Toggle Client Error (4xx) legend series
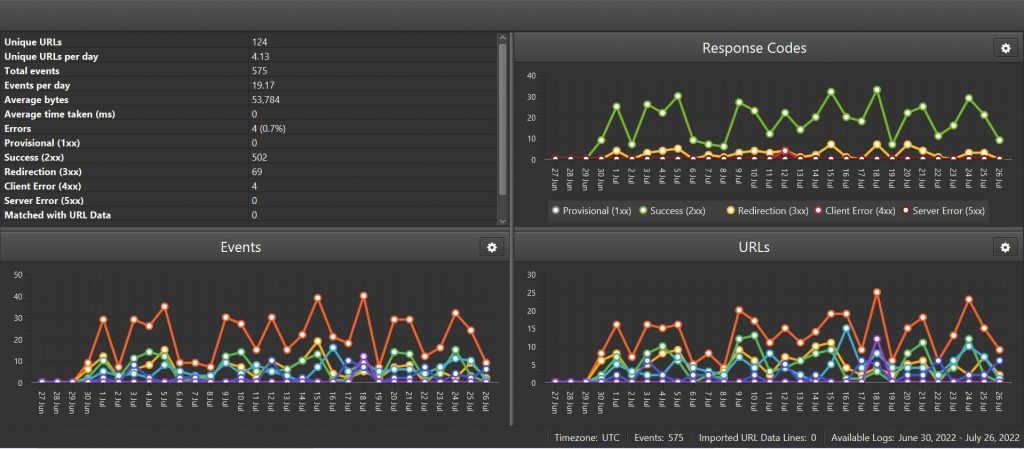 [854, 211]
